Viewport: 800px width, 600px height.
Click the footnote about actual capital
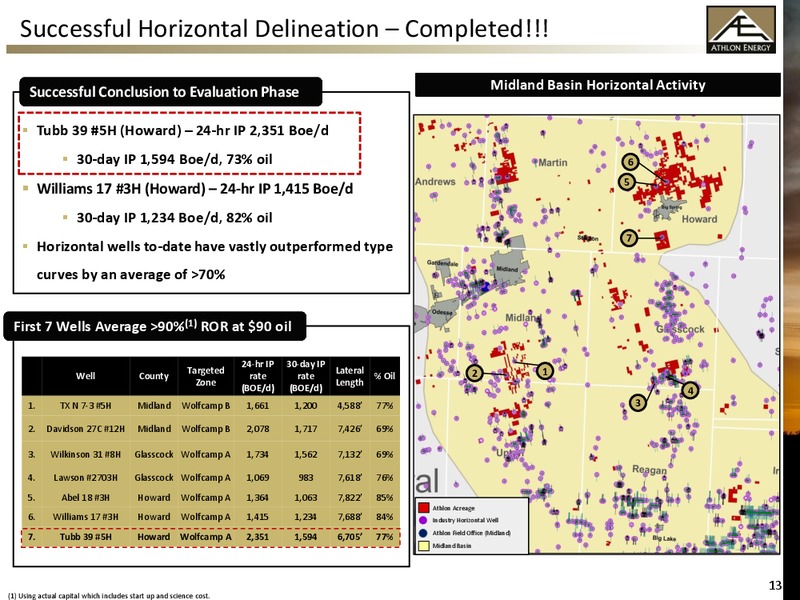pyautogui.click(x=108, y=595)
